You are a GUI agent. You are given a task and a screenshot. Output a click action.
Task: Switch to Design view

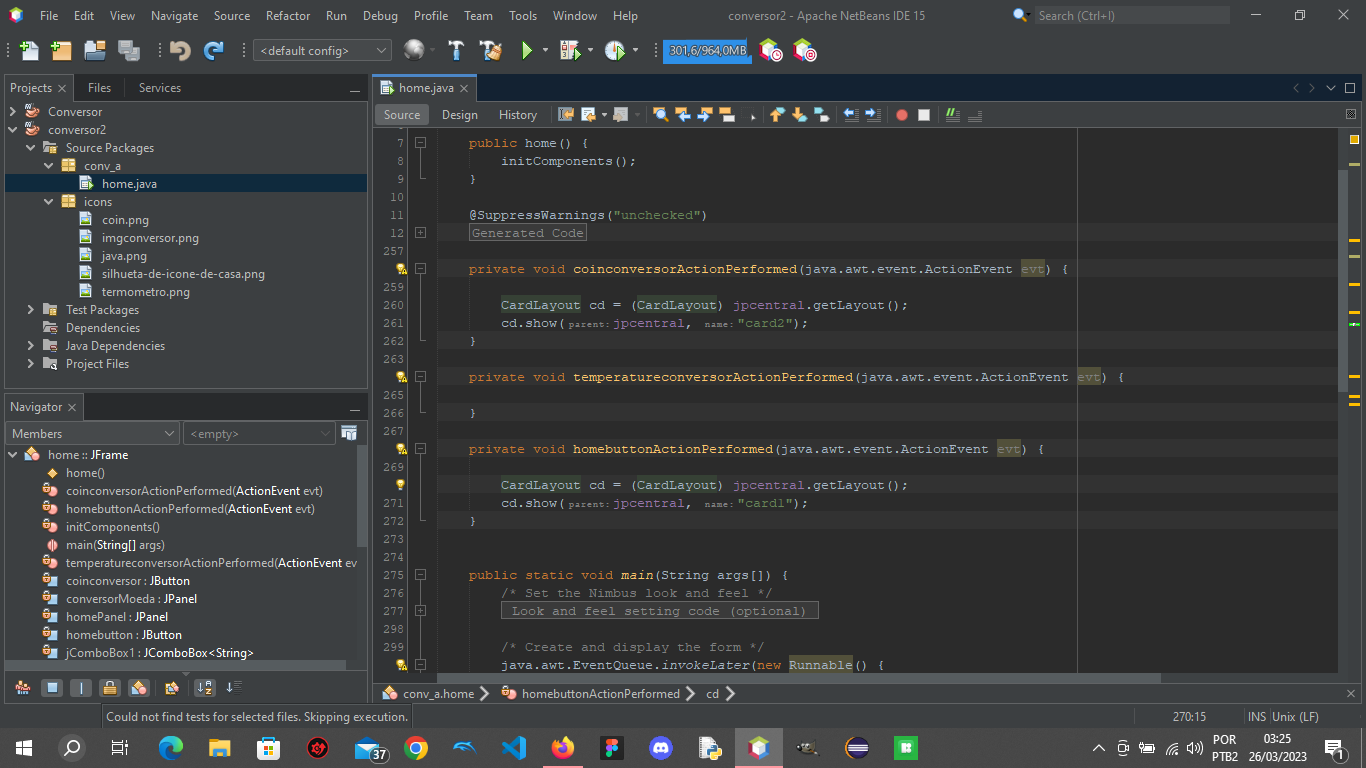coord(459,115)
